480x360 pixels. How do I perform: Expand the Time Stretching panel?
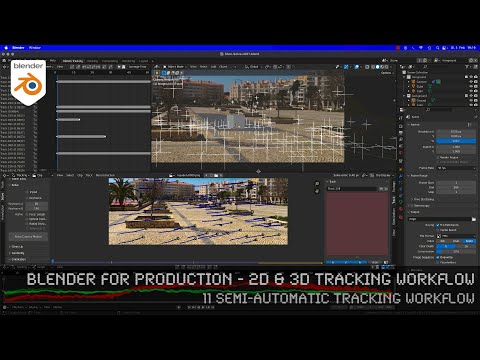point(423,199)
